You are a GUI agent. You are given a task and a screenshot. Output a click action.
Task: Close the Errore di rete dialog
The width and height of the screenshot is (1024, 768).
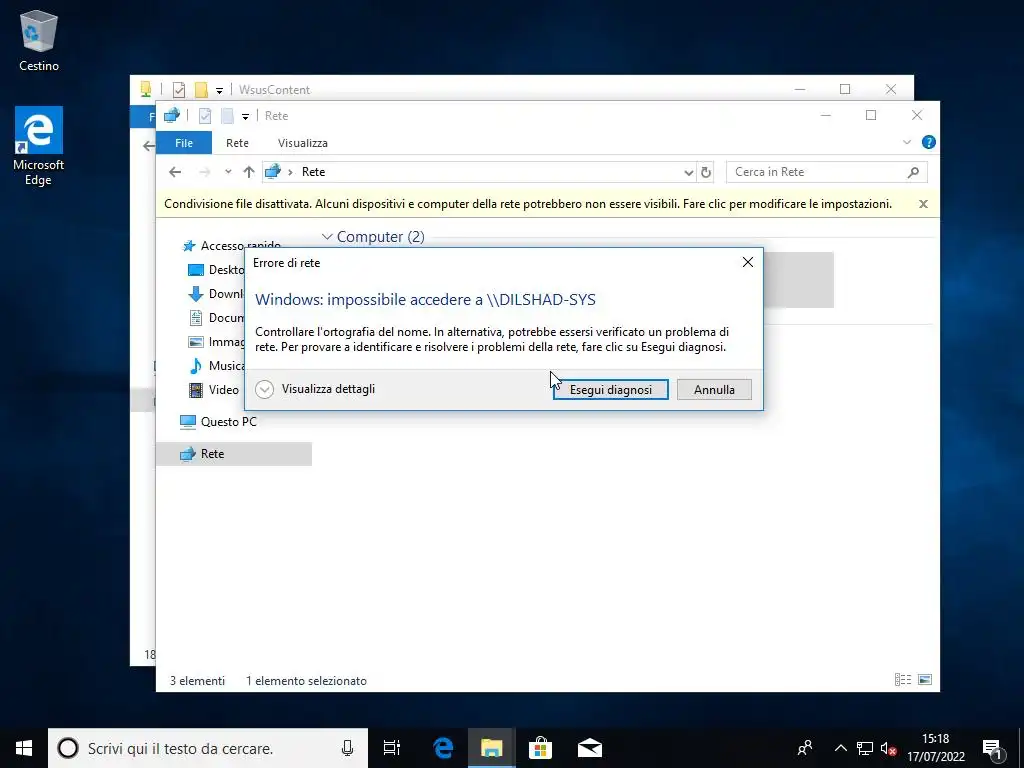tap(748, 262)
